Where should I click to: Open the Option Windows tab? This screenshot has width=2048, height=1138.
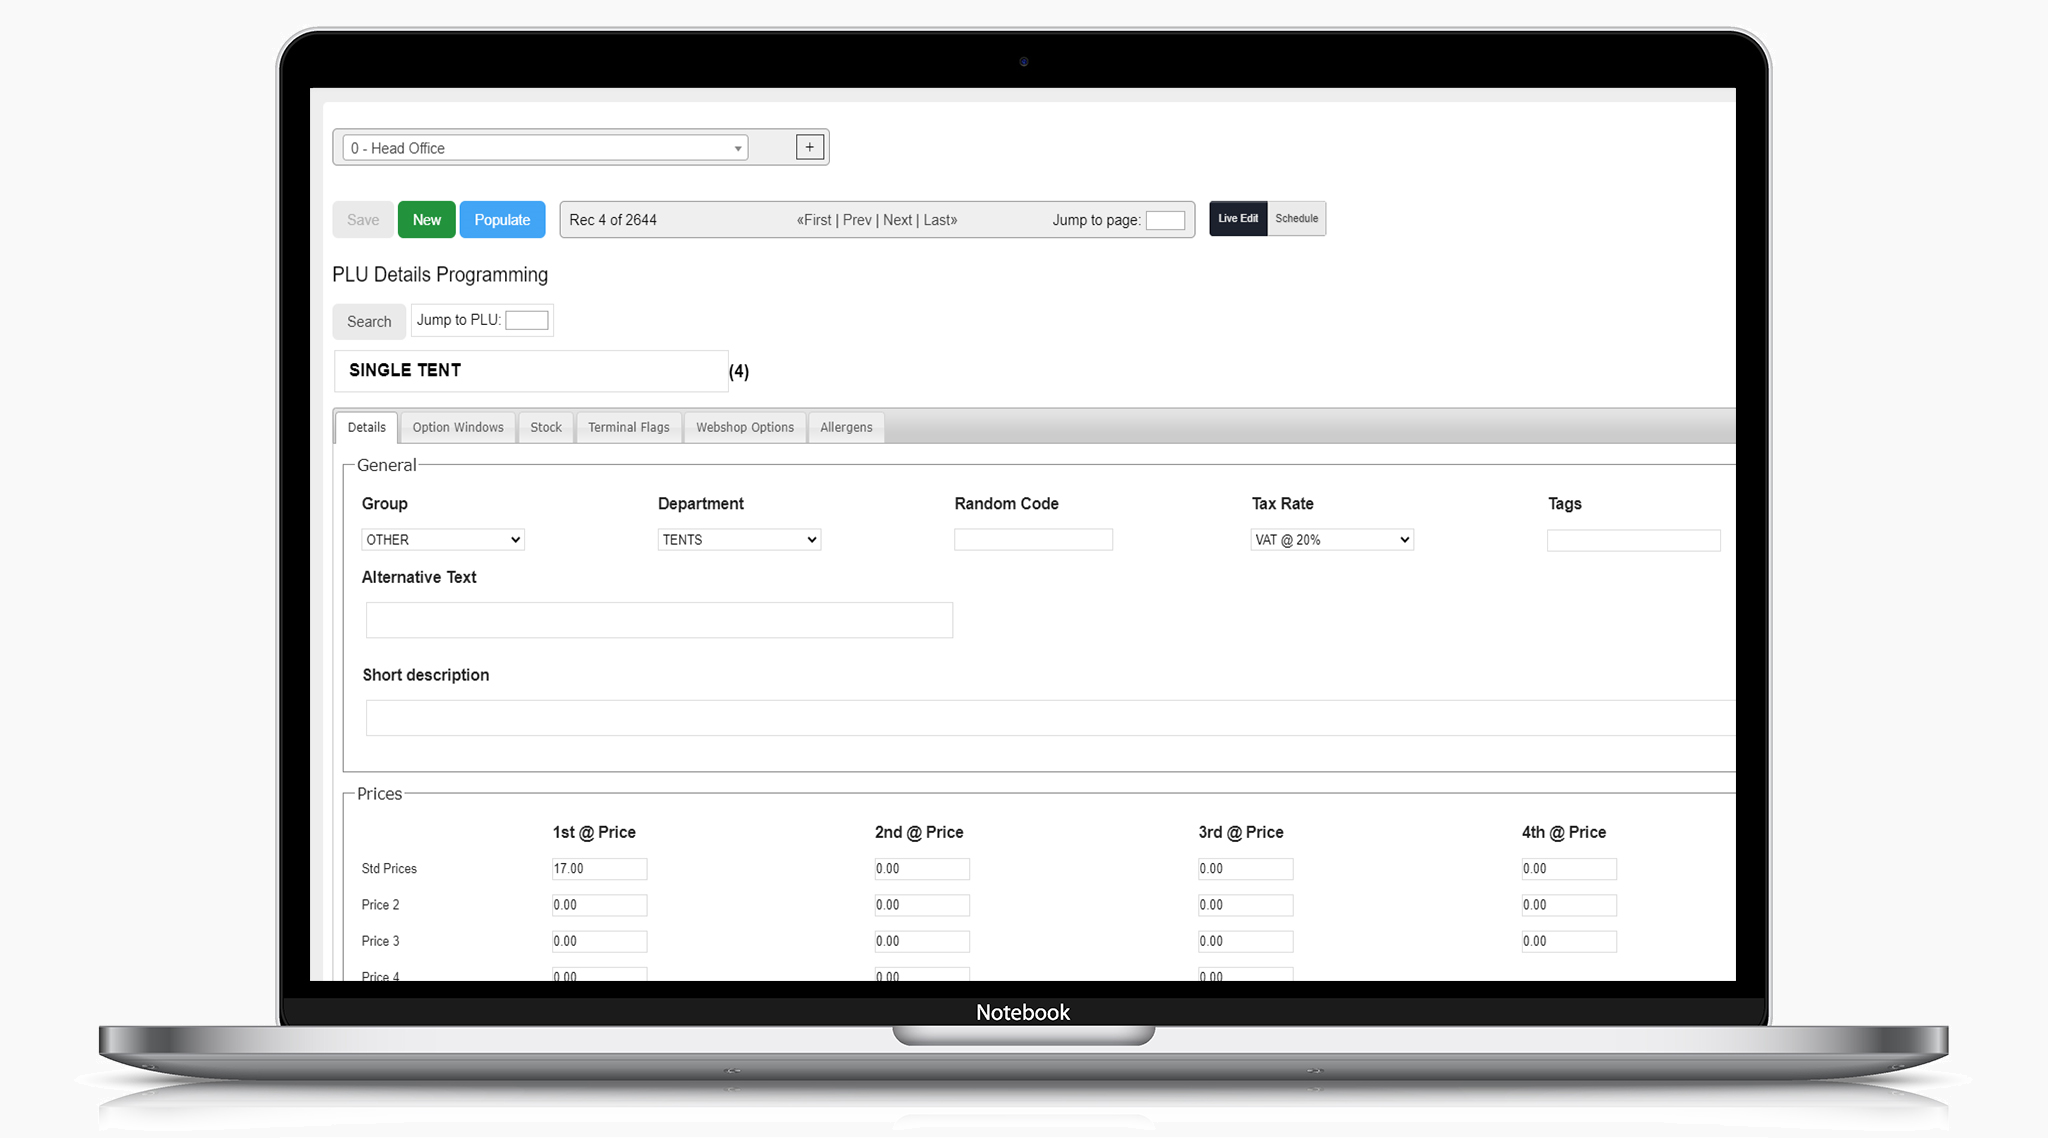coord(458,428)
